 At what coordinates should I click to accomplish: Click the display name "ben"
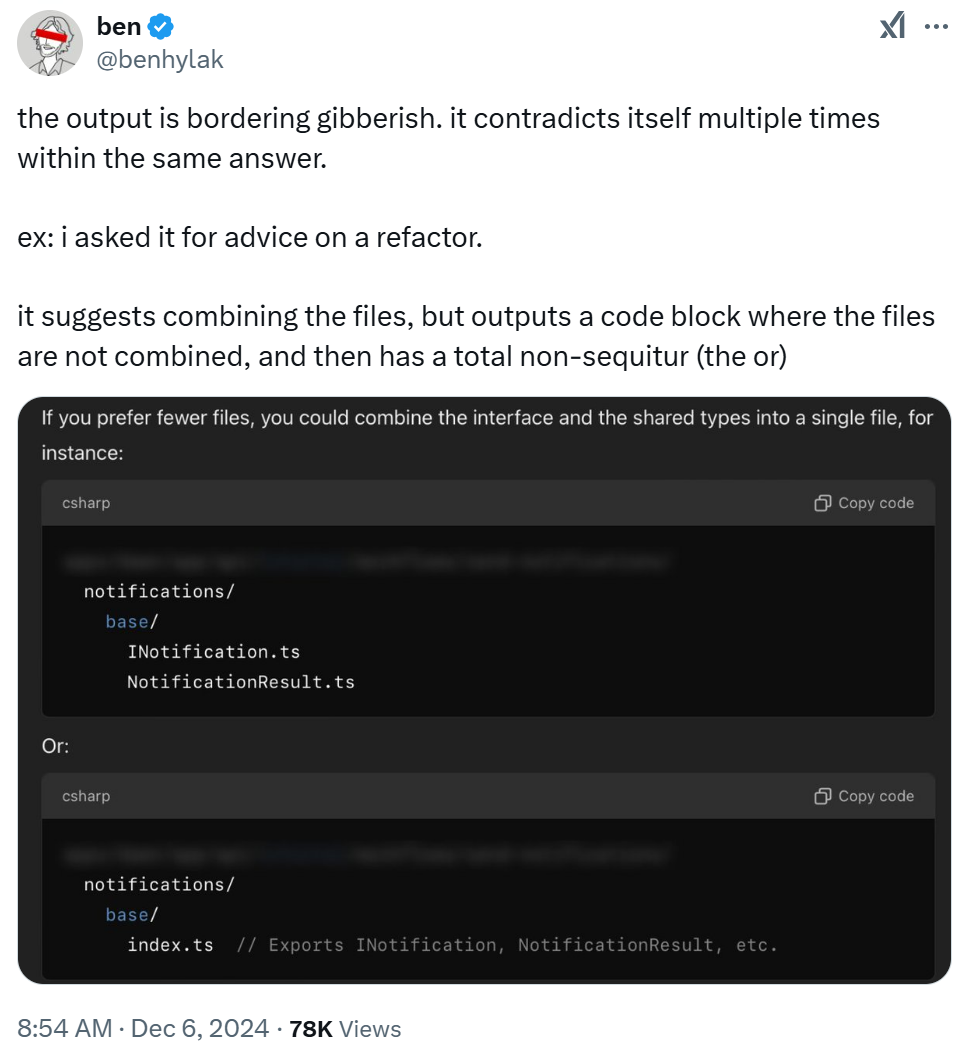[118, 28]
